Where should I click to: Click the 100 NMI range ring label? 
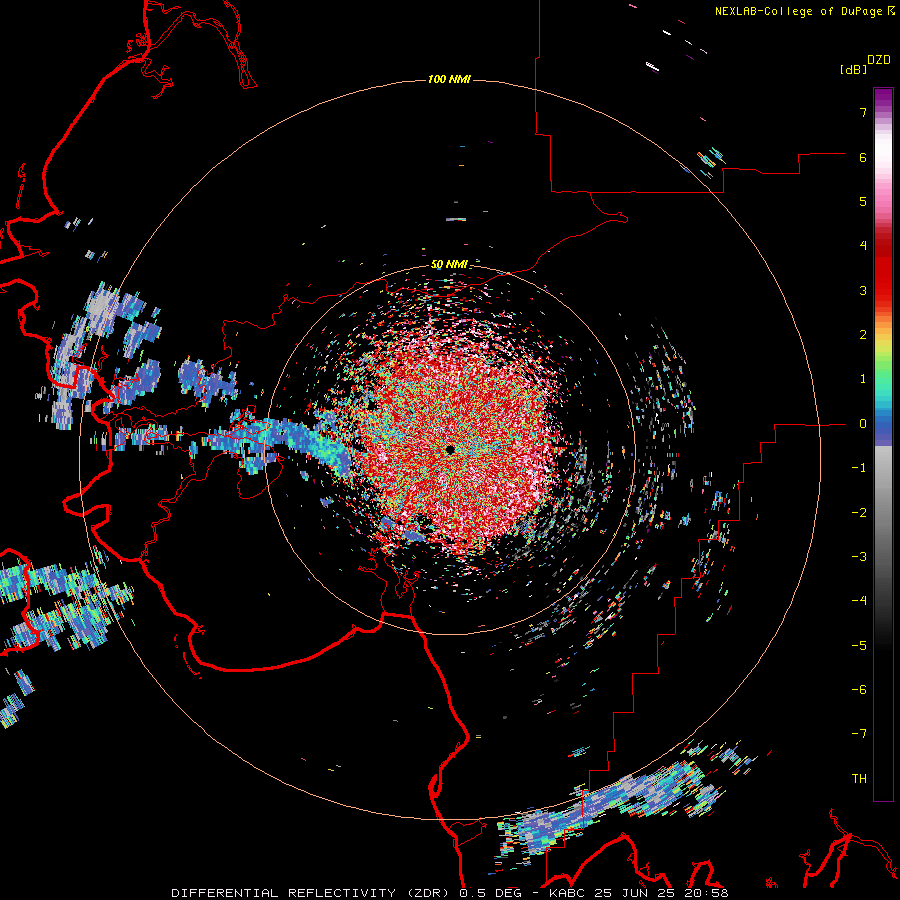pyautogui.click(x=449, y=79)
